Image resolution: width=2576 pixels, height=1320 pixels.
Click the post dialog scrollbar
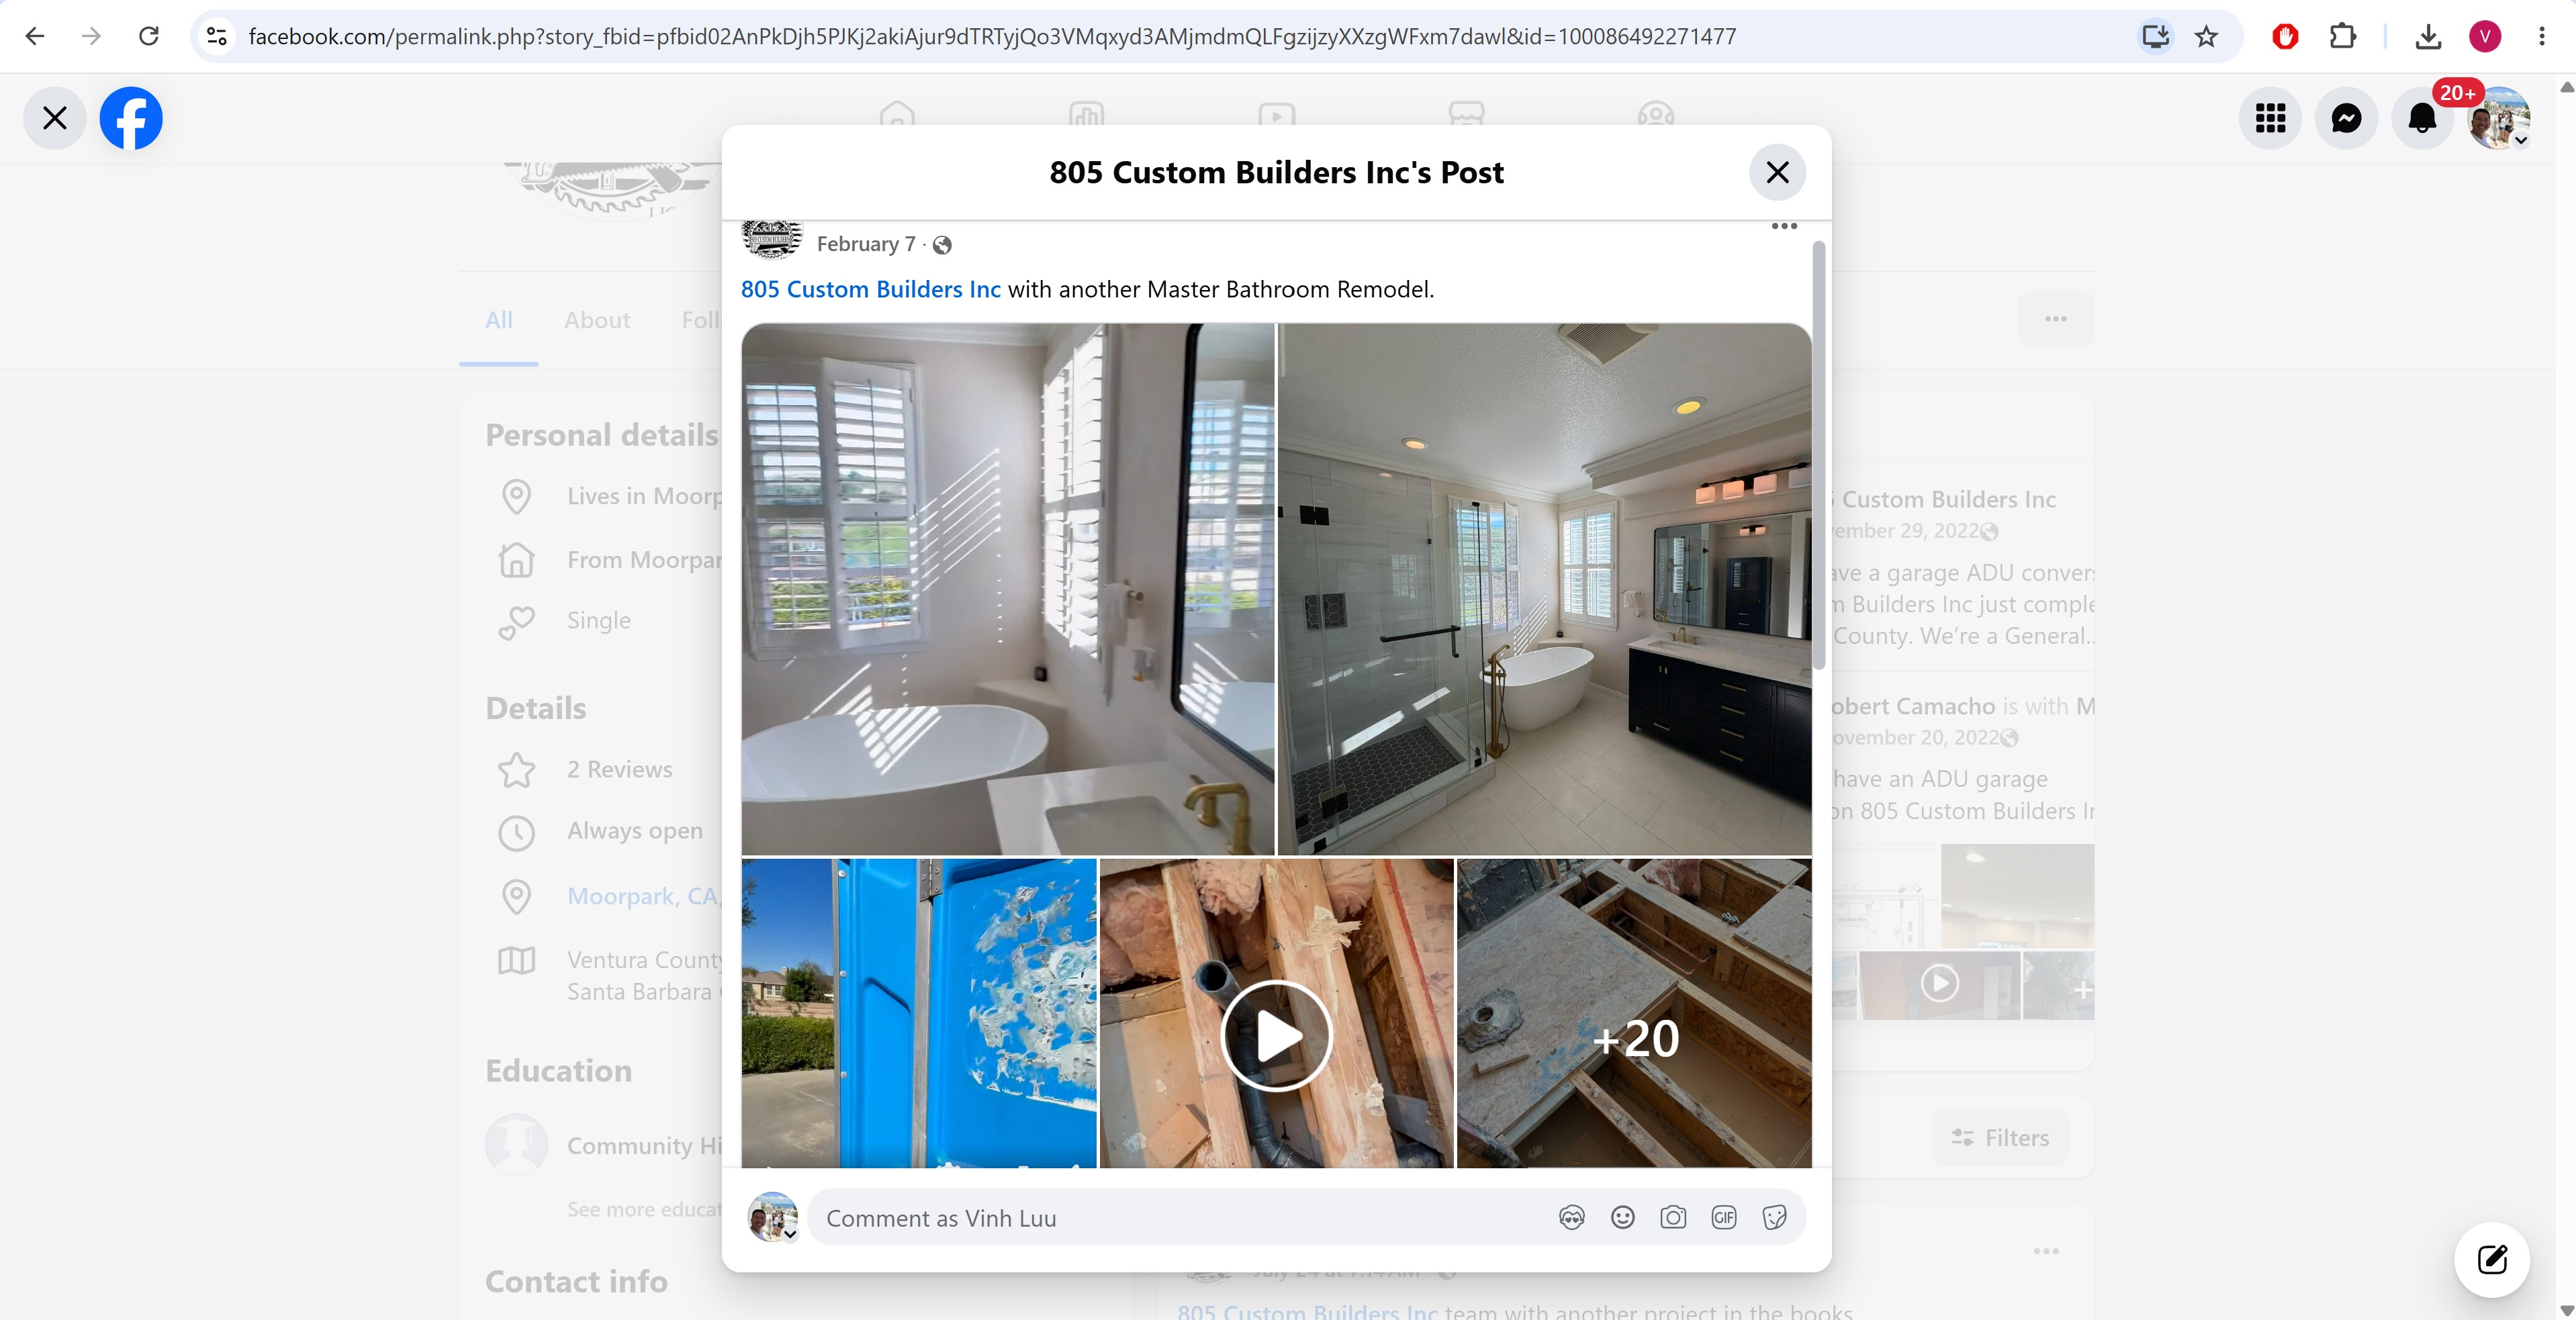1818,455
